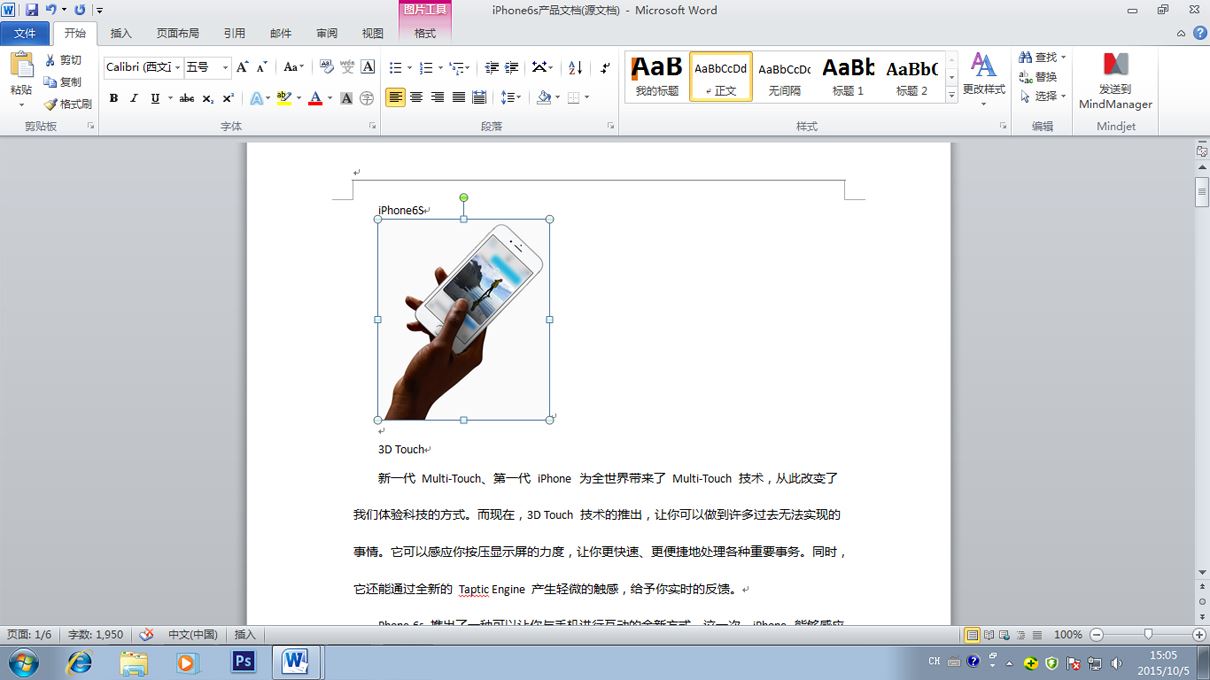Toggle Align Right alignment

click(437, 98)
